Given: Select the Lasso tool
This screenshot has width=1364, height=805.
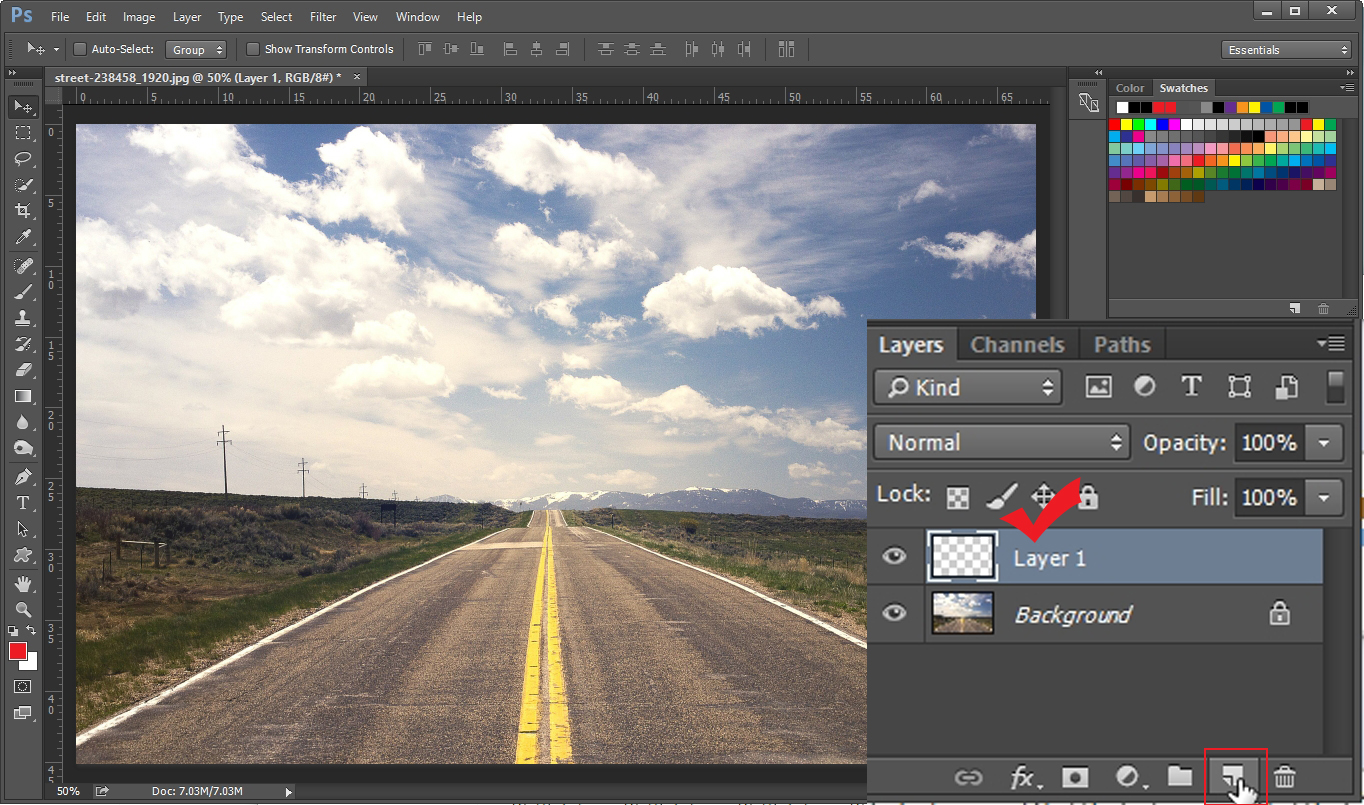Looking at the screenshot, I should 23,158.
